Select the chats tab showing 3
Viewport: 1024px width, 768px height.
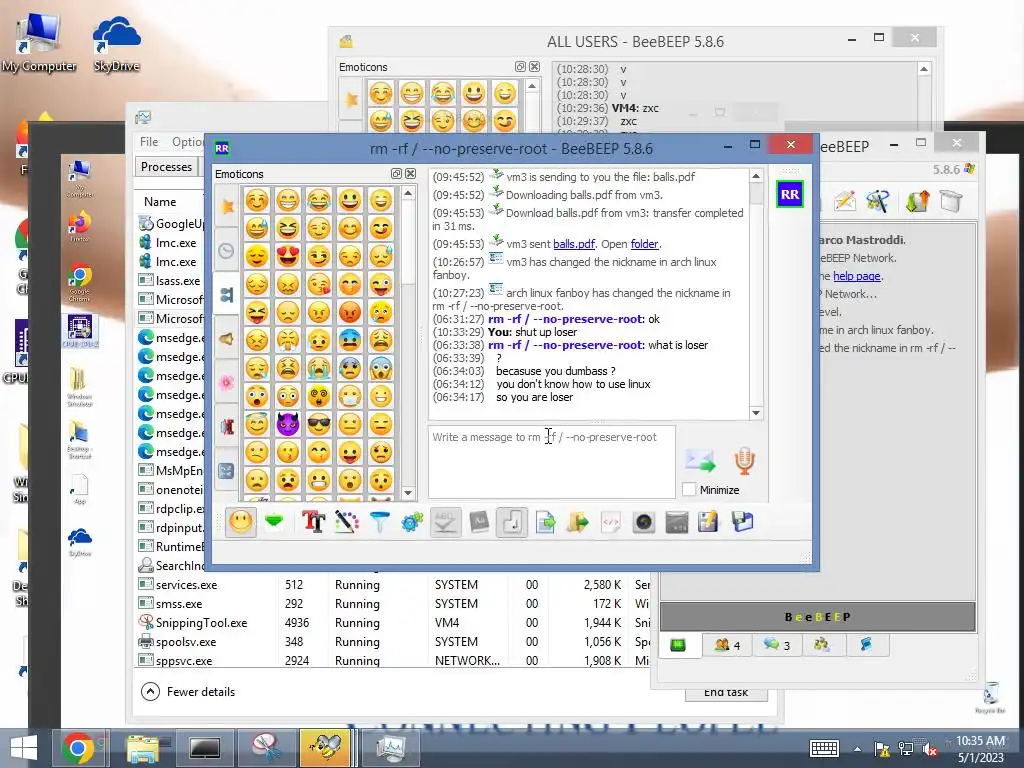coord(776,645)
